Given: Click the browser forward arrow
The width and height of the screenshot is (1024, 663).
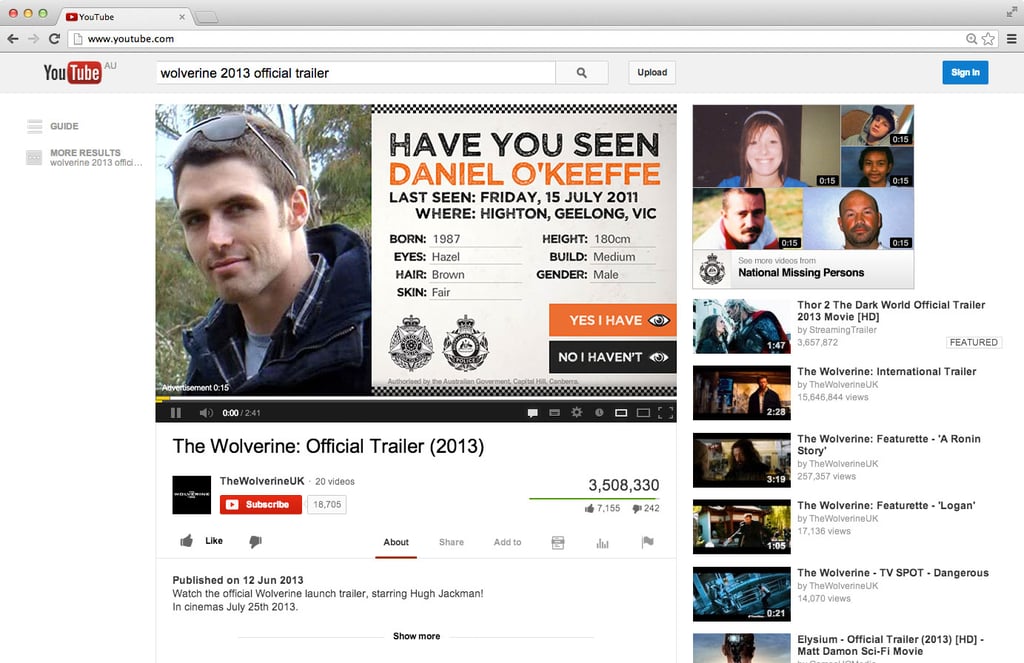Looking at the screenshot, I should click(x=33, y=39).
